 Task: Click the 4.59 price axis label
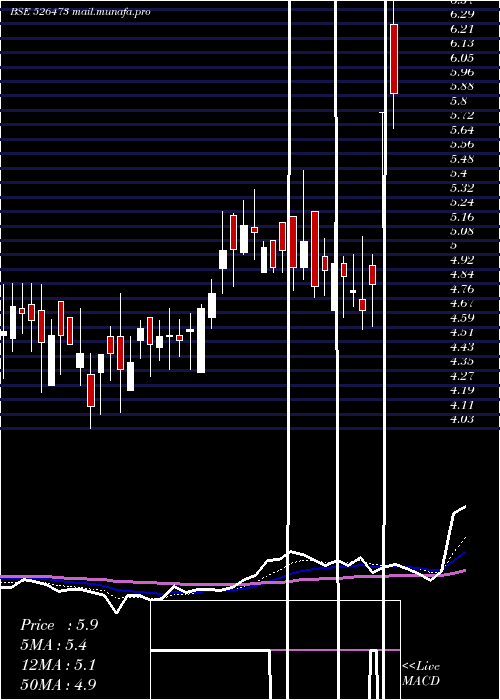point(462,318)
